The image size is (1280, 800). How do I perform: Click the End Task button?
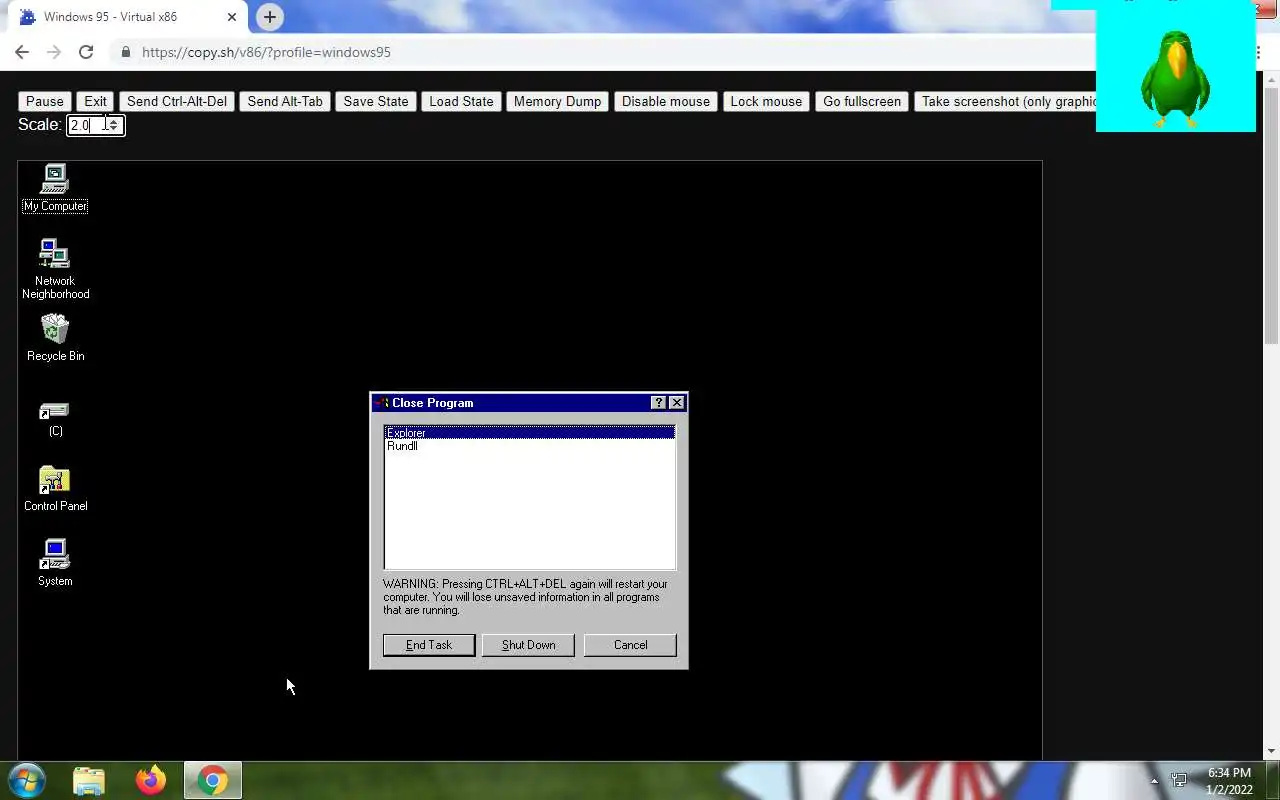tap(429, 645)
